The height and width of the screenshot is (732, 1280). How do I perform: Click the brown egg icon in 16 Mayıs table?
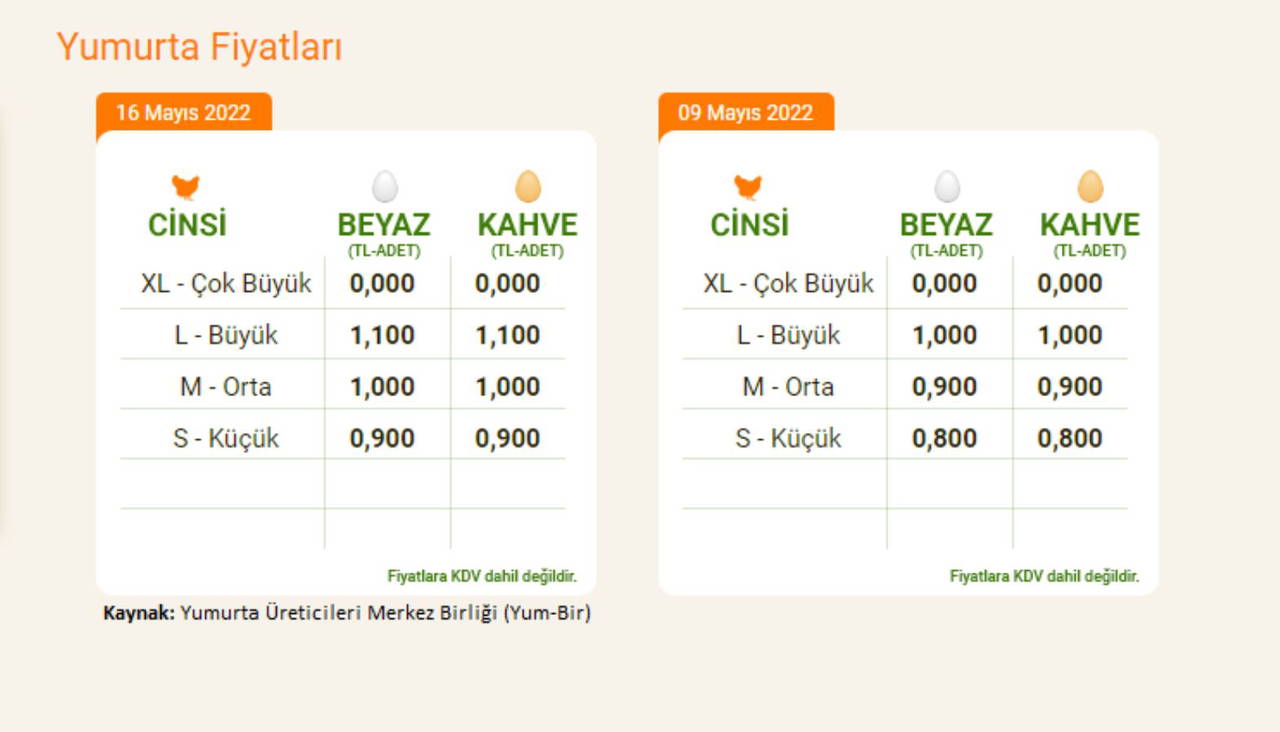(528, 187)
